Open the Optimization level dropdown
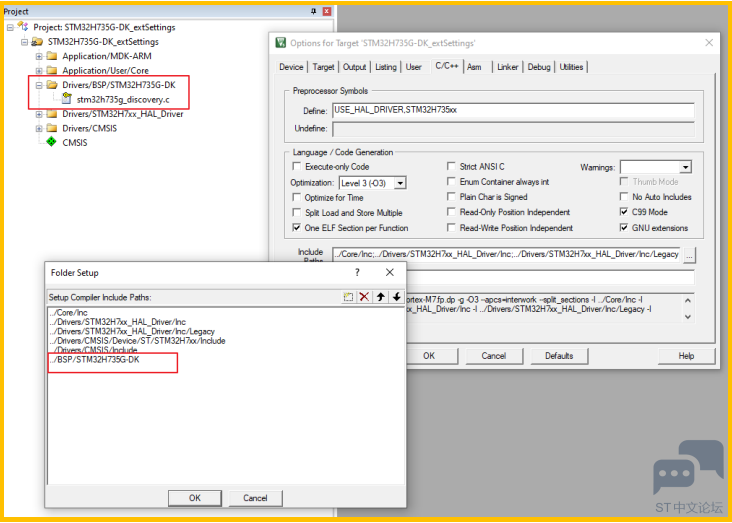732x523 pixels. (x=401, y=183)
